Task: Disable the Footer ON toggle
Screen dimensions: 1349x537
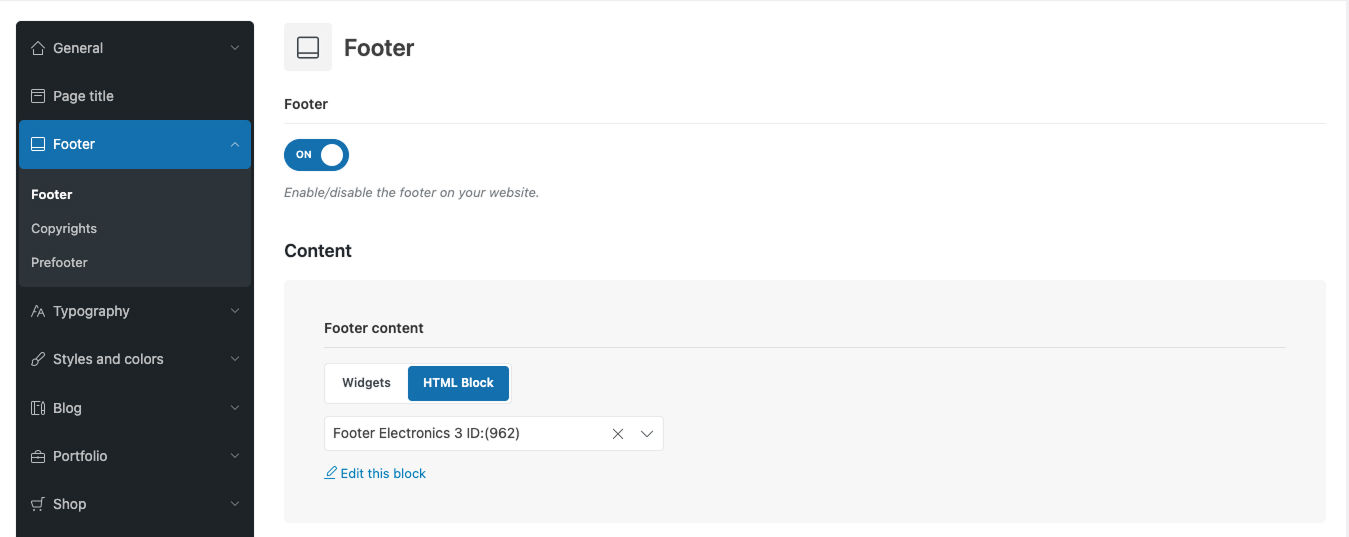Action: (317, 155)
